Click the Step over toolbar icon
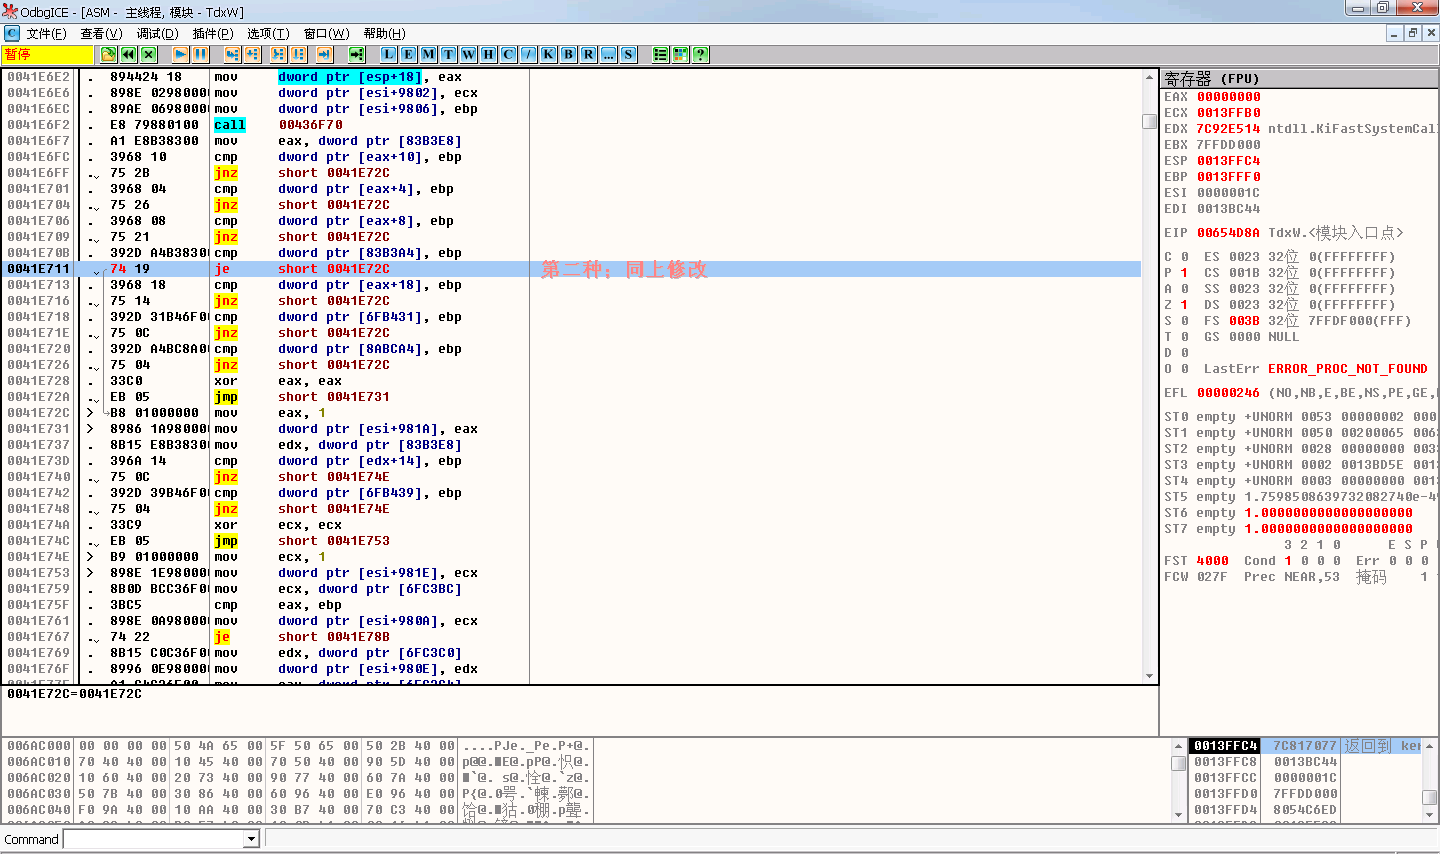Screen dimensions: 1440x854 click(x=253, y=54)
